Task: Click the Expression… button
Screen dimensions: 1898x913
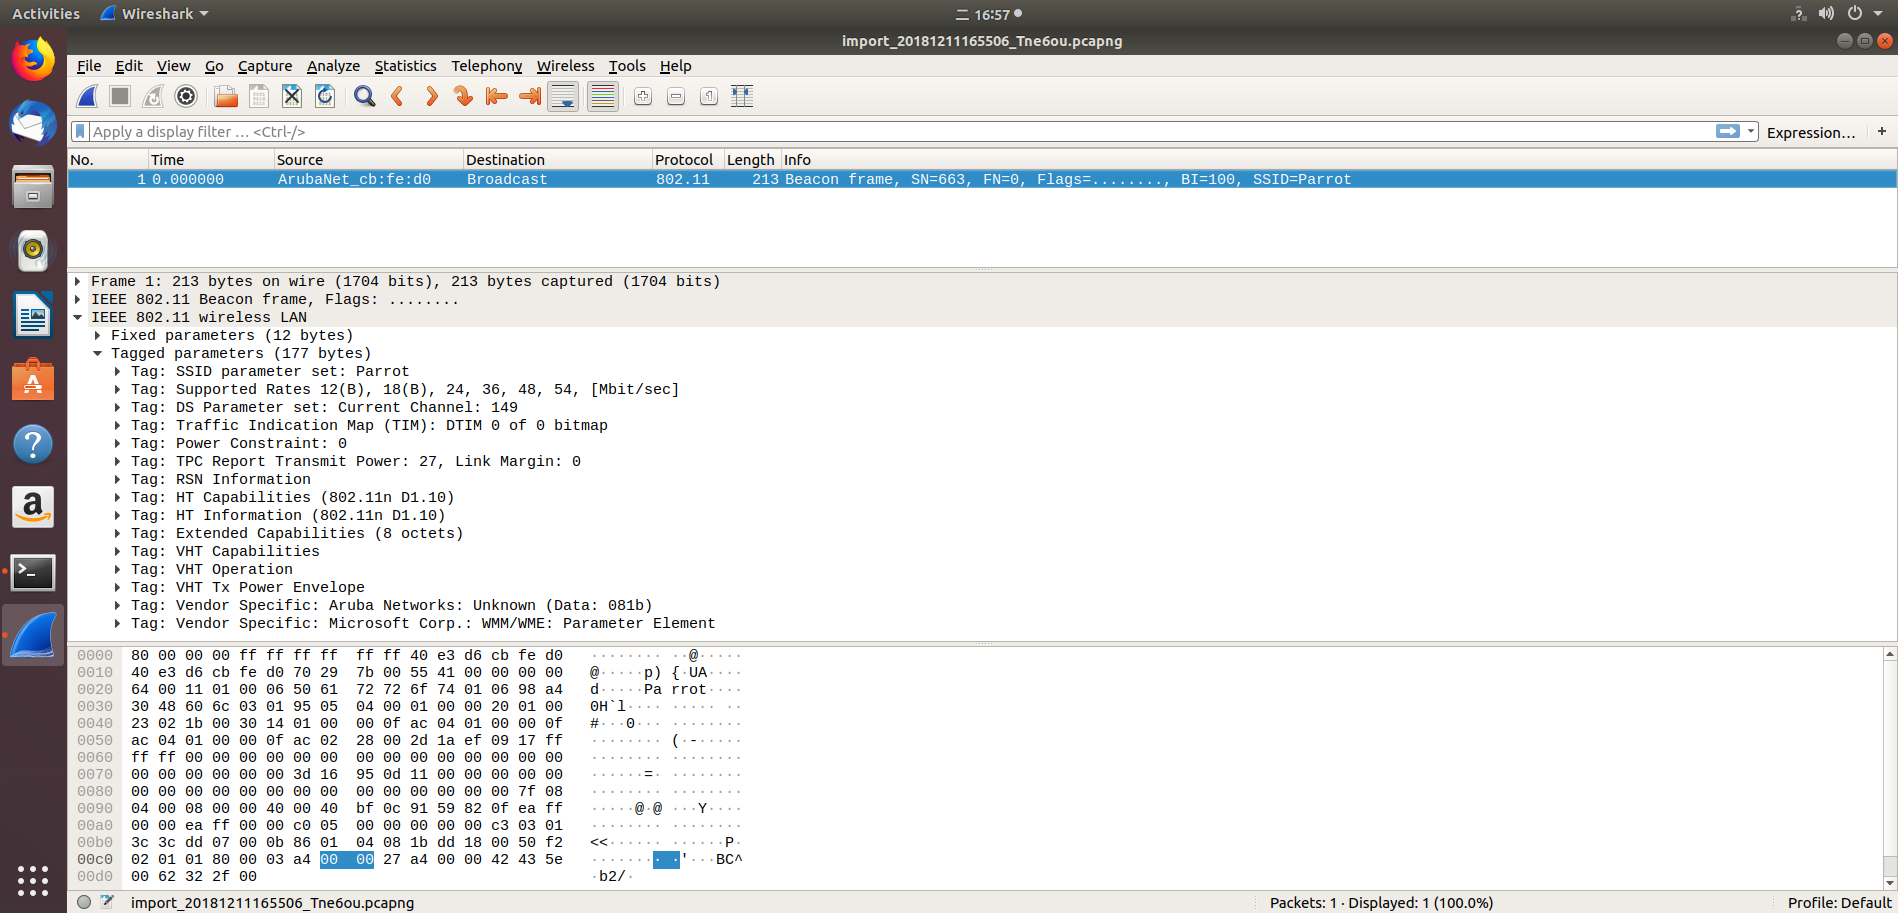Action: [1810, 132]
